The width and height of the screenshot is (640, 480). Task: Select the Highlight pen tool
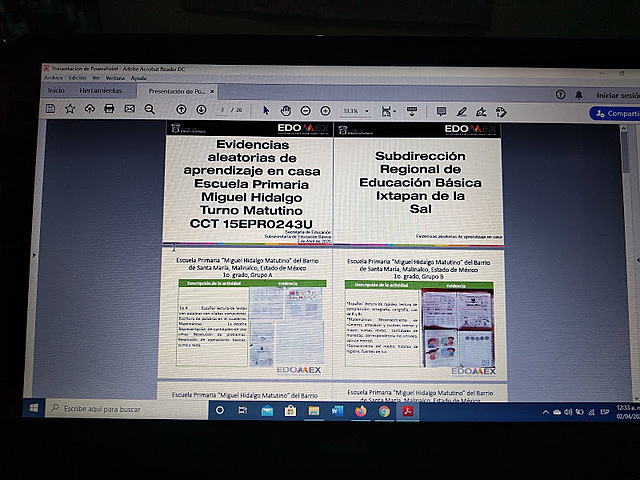pos(461,111)
